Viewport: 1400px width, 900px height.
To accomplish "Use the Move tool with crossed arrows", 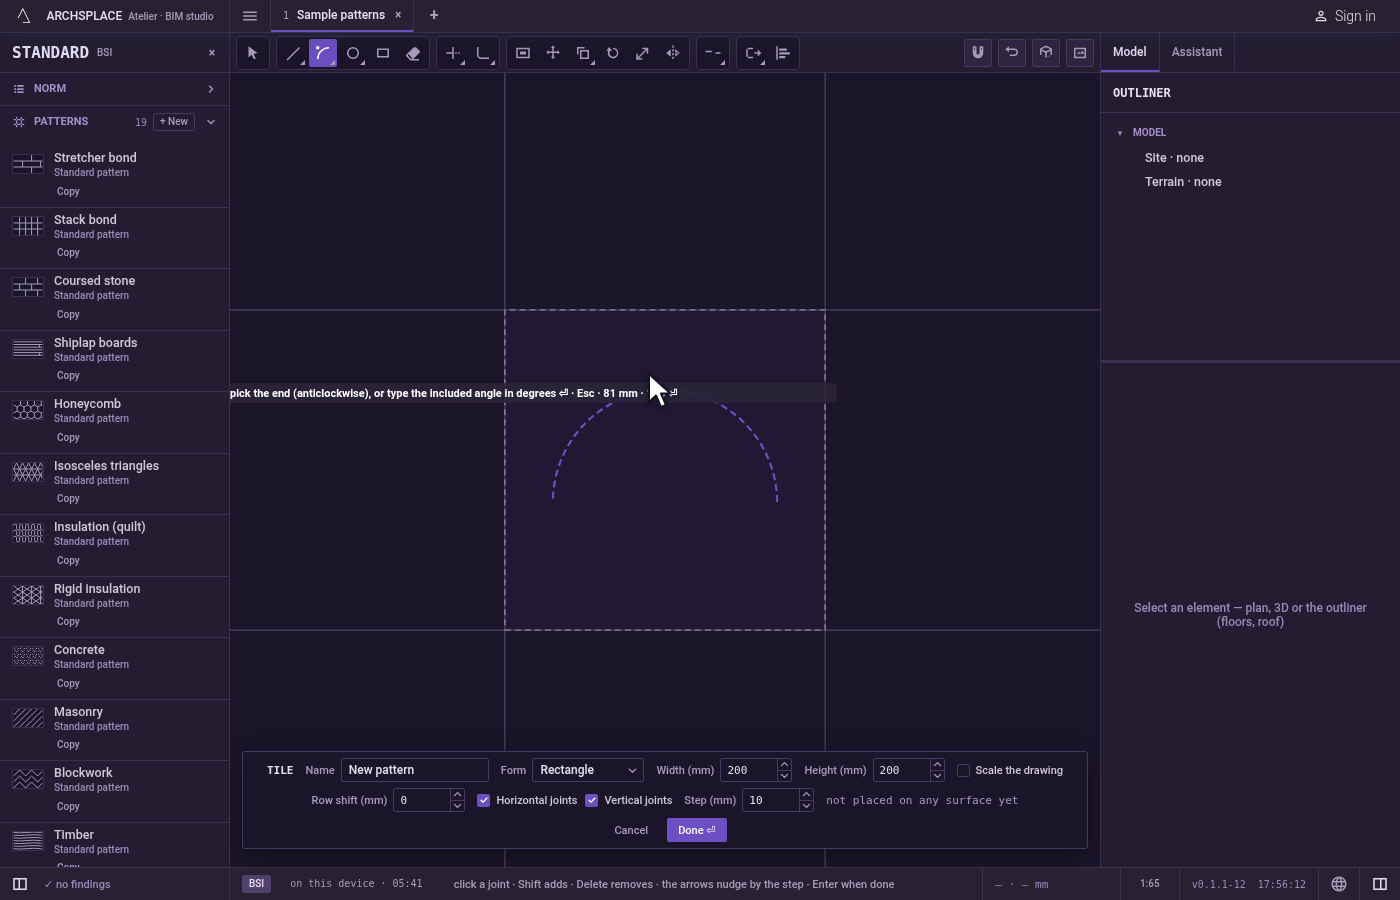I will [553, 53].
